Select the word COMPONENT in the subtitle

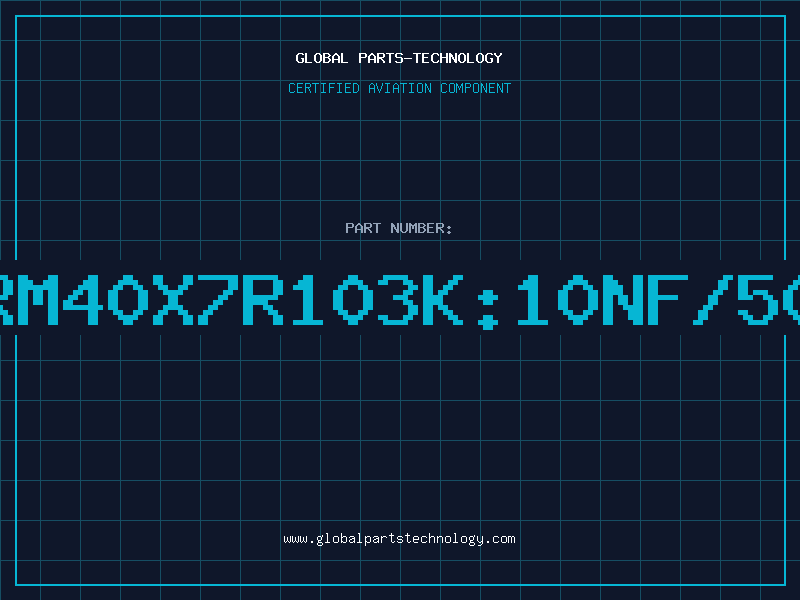[476, 88]
